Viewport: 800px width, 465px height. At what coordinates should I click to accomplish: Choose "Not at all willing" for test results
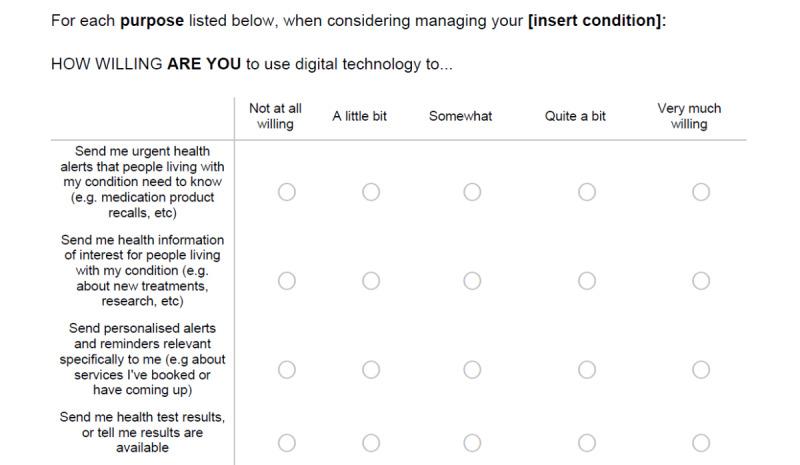tap(287, 442)
